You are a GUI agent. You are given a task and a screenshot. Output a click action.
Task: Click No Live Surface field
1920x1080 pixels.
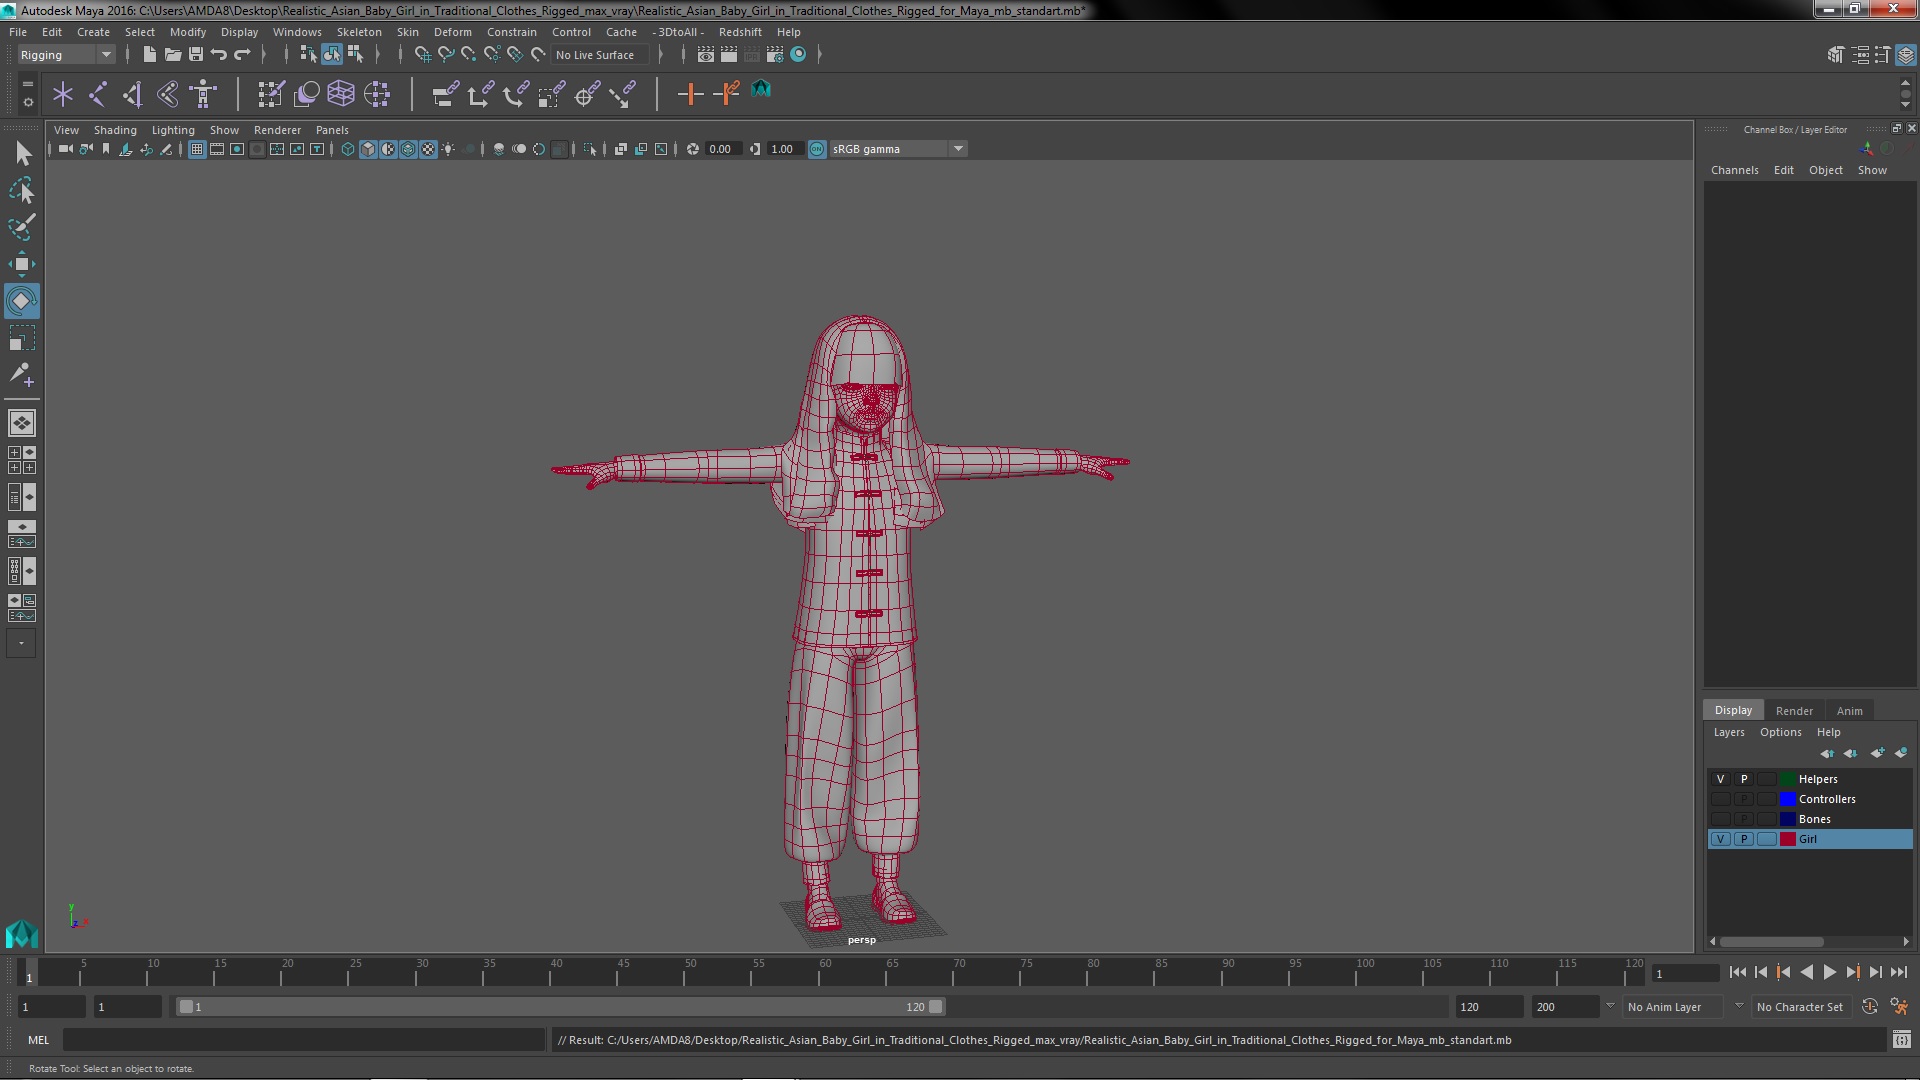point(600,55)
